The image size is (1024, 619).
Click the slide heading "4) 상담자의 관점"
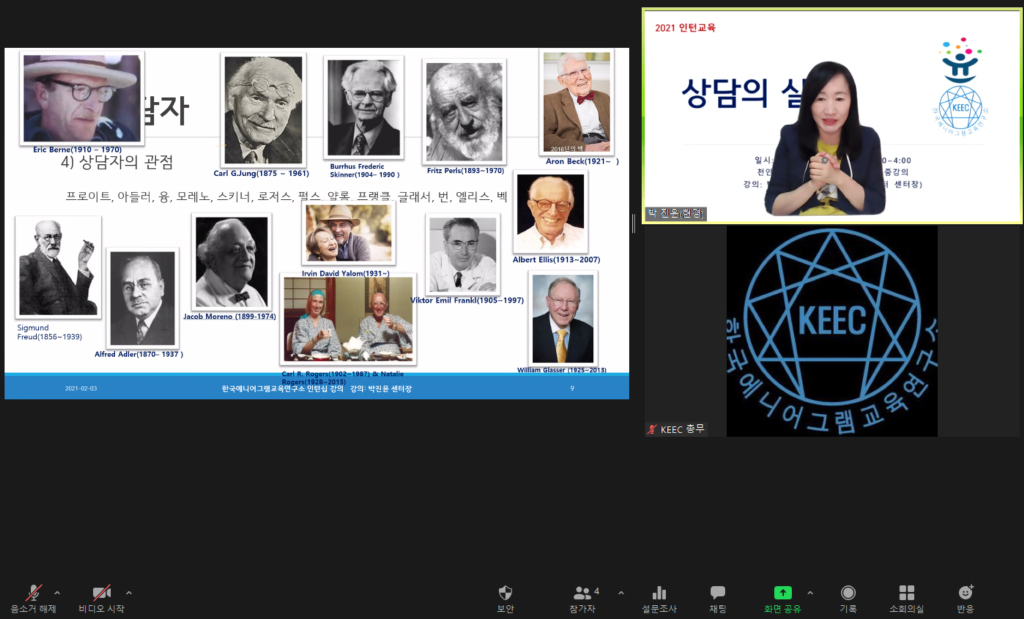point(117,162)
